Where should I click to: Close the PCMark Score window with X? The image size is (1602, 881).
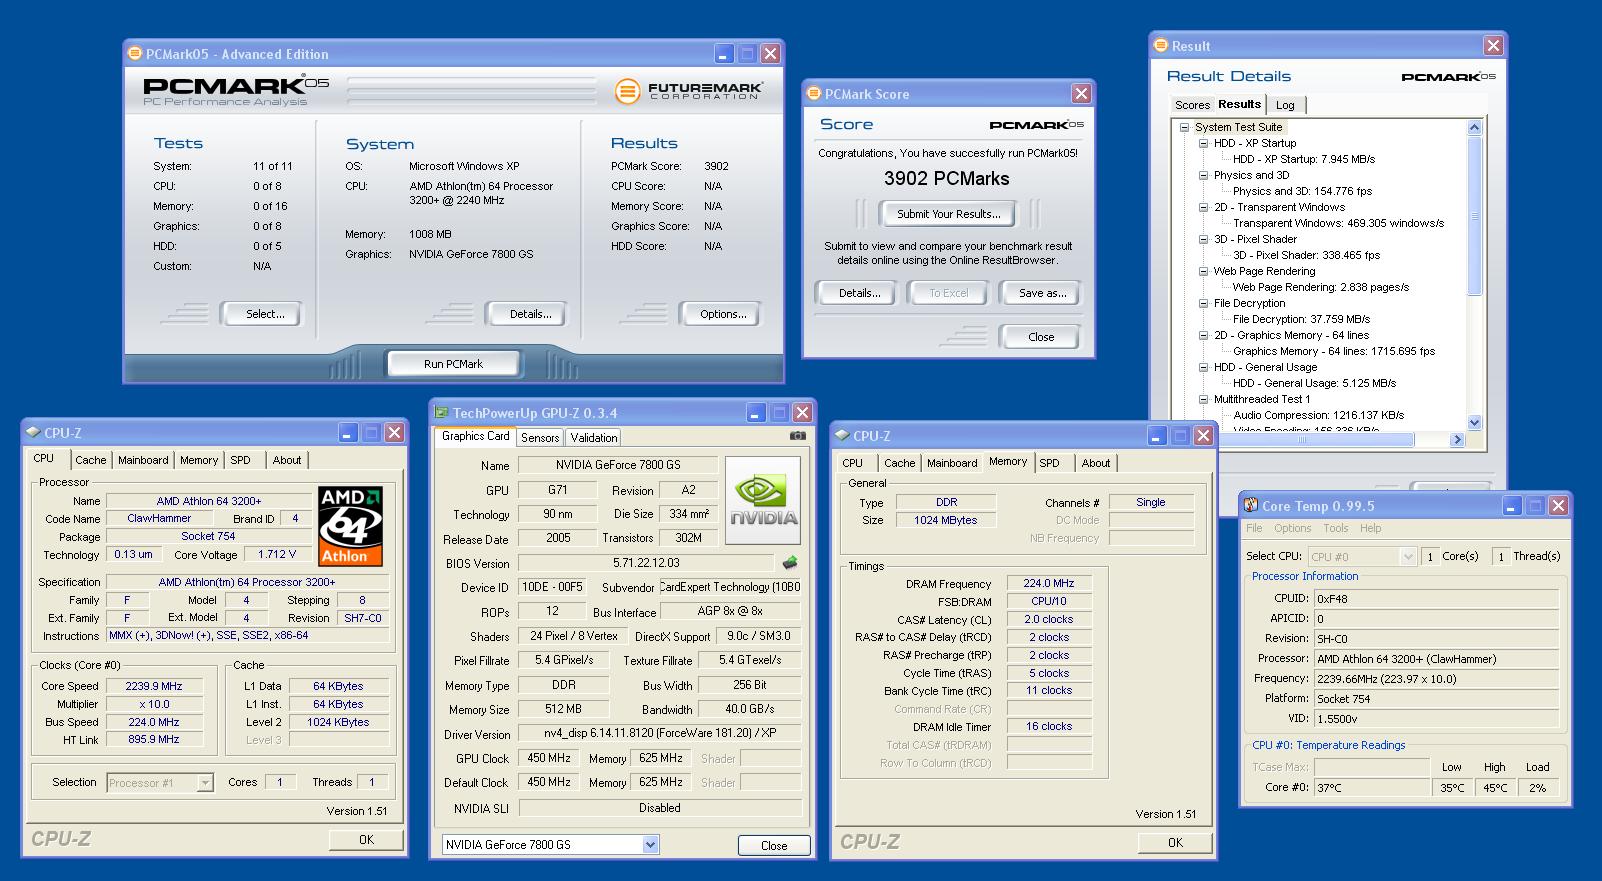tap(1081, 93)
